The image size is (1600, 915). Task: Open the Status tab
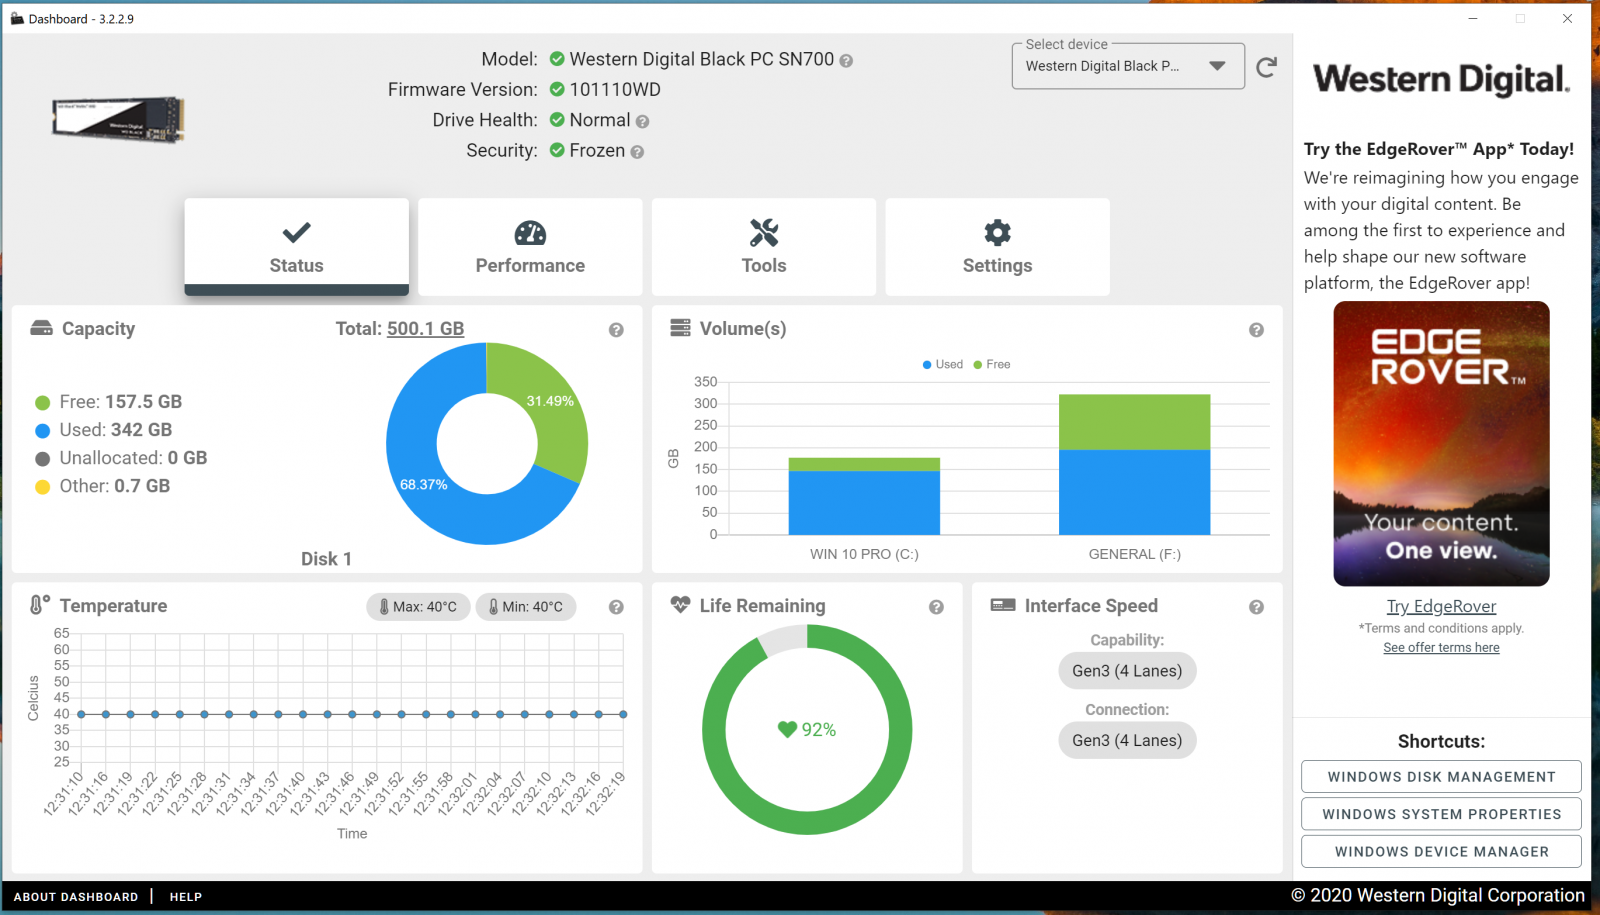point(296,247)
